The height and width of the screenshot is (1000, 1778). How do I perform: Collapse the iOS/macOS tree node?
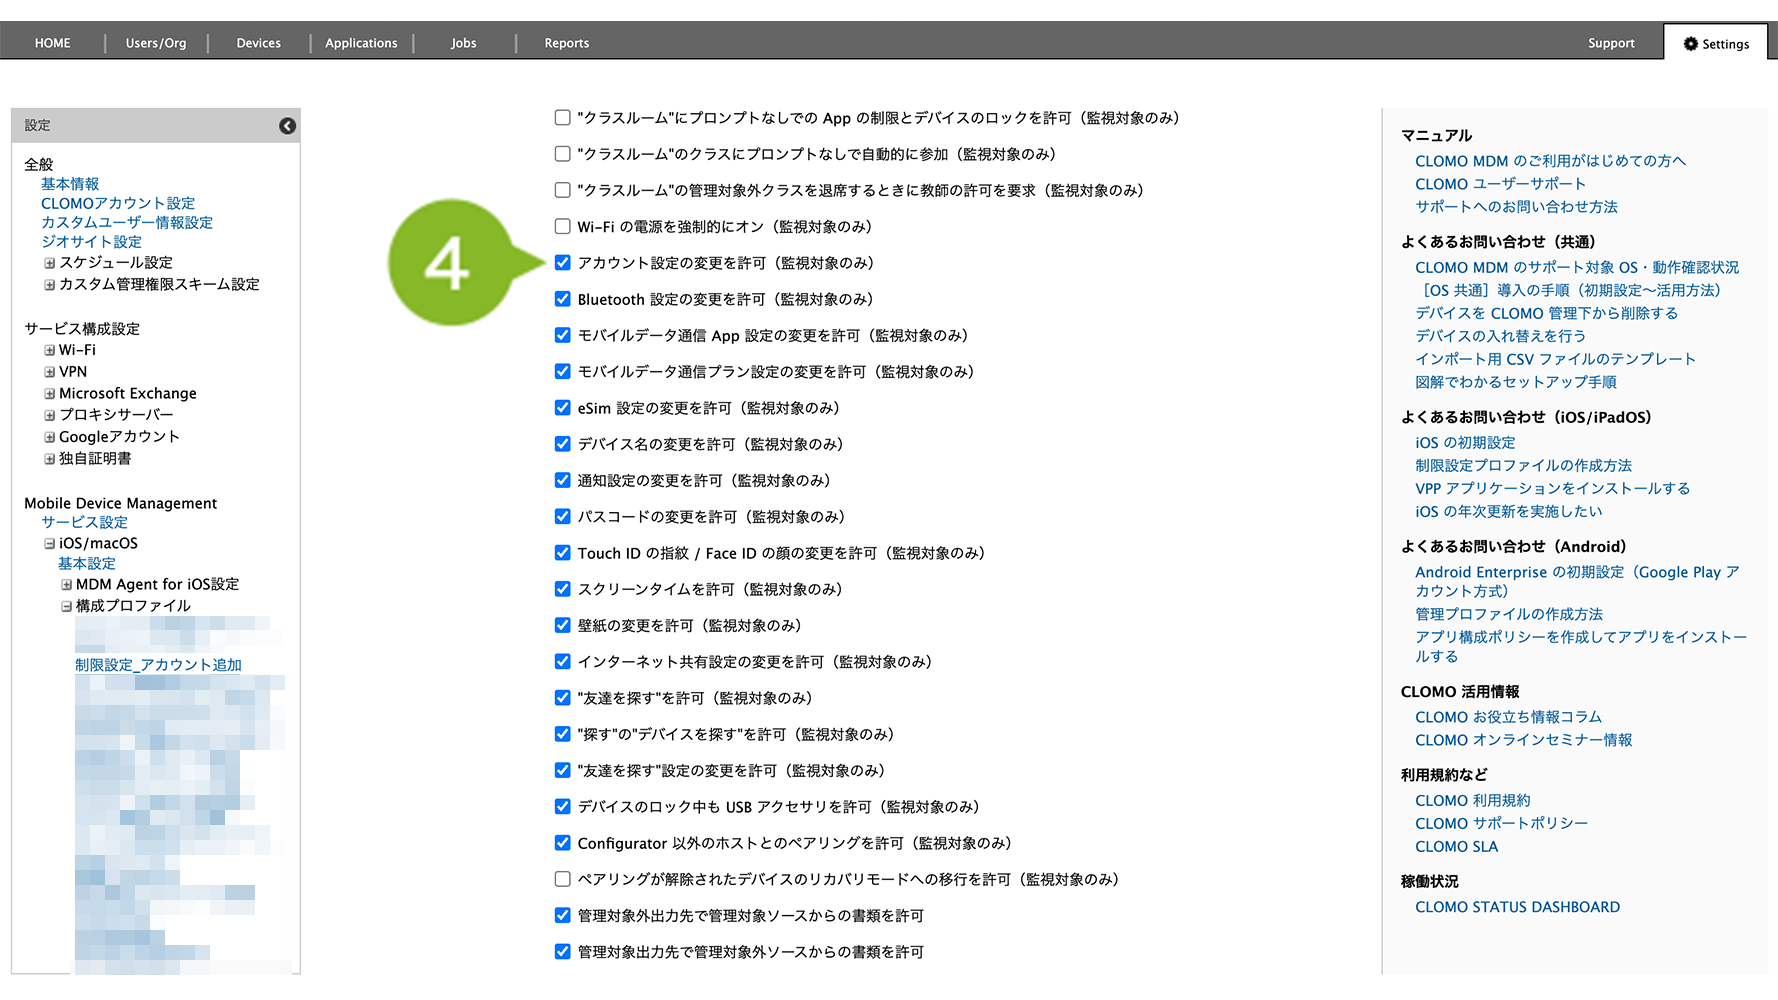click(x=49, y=544)
